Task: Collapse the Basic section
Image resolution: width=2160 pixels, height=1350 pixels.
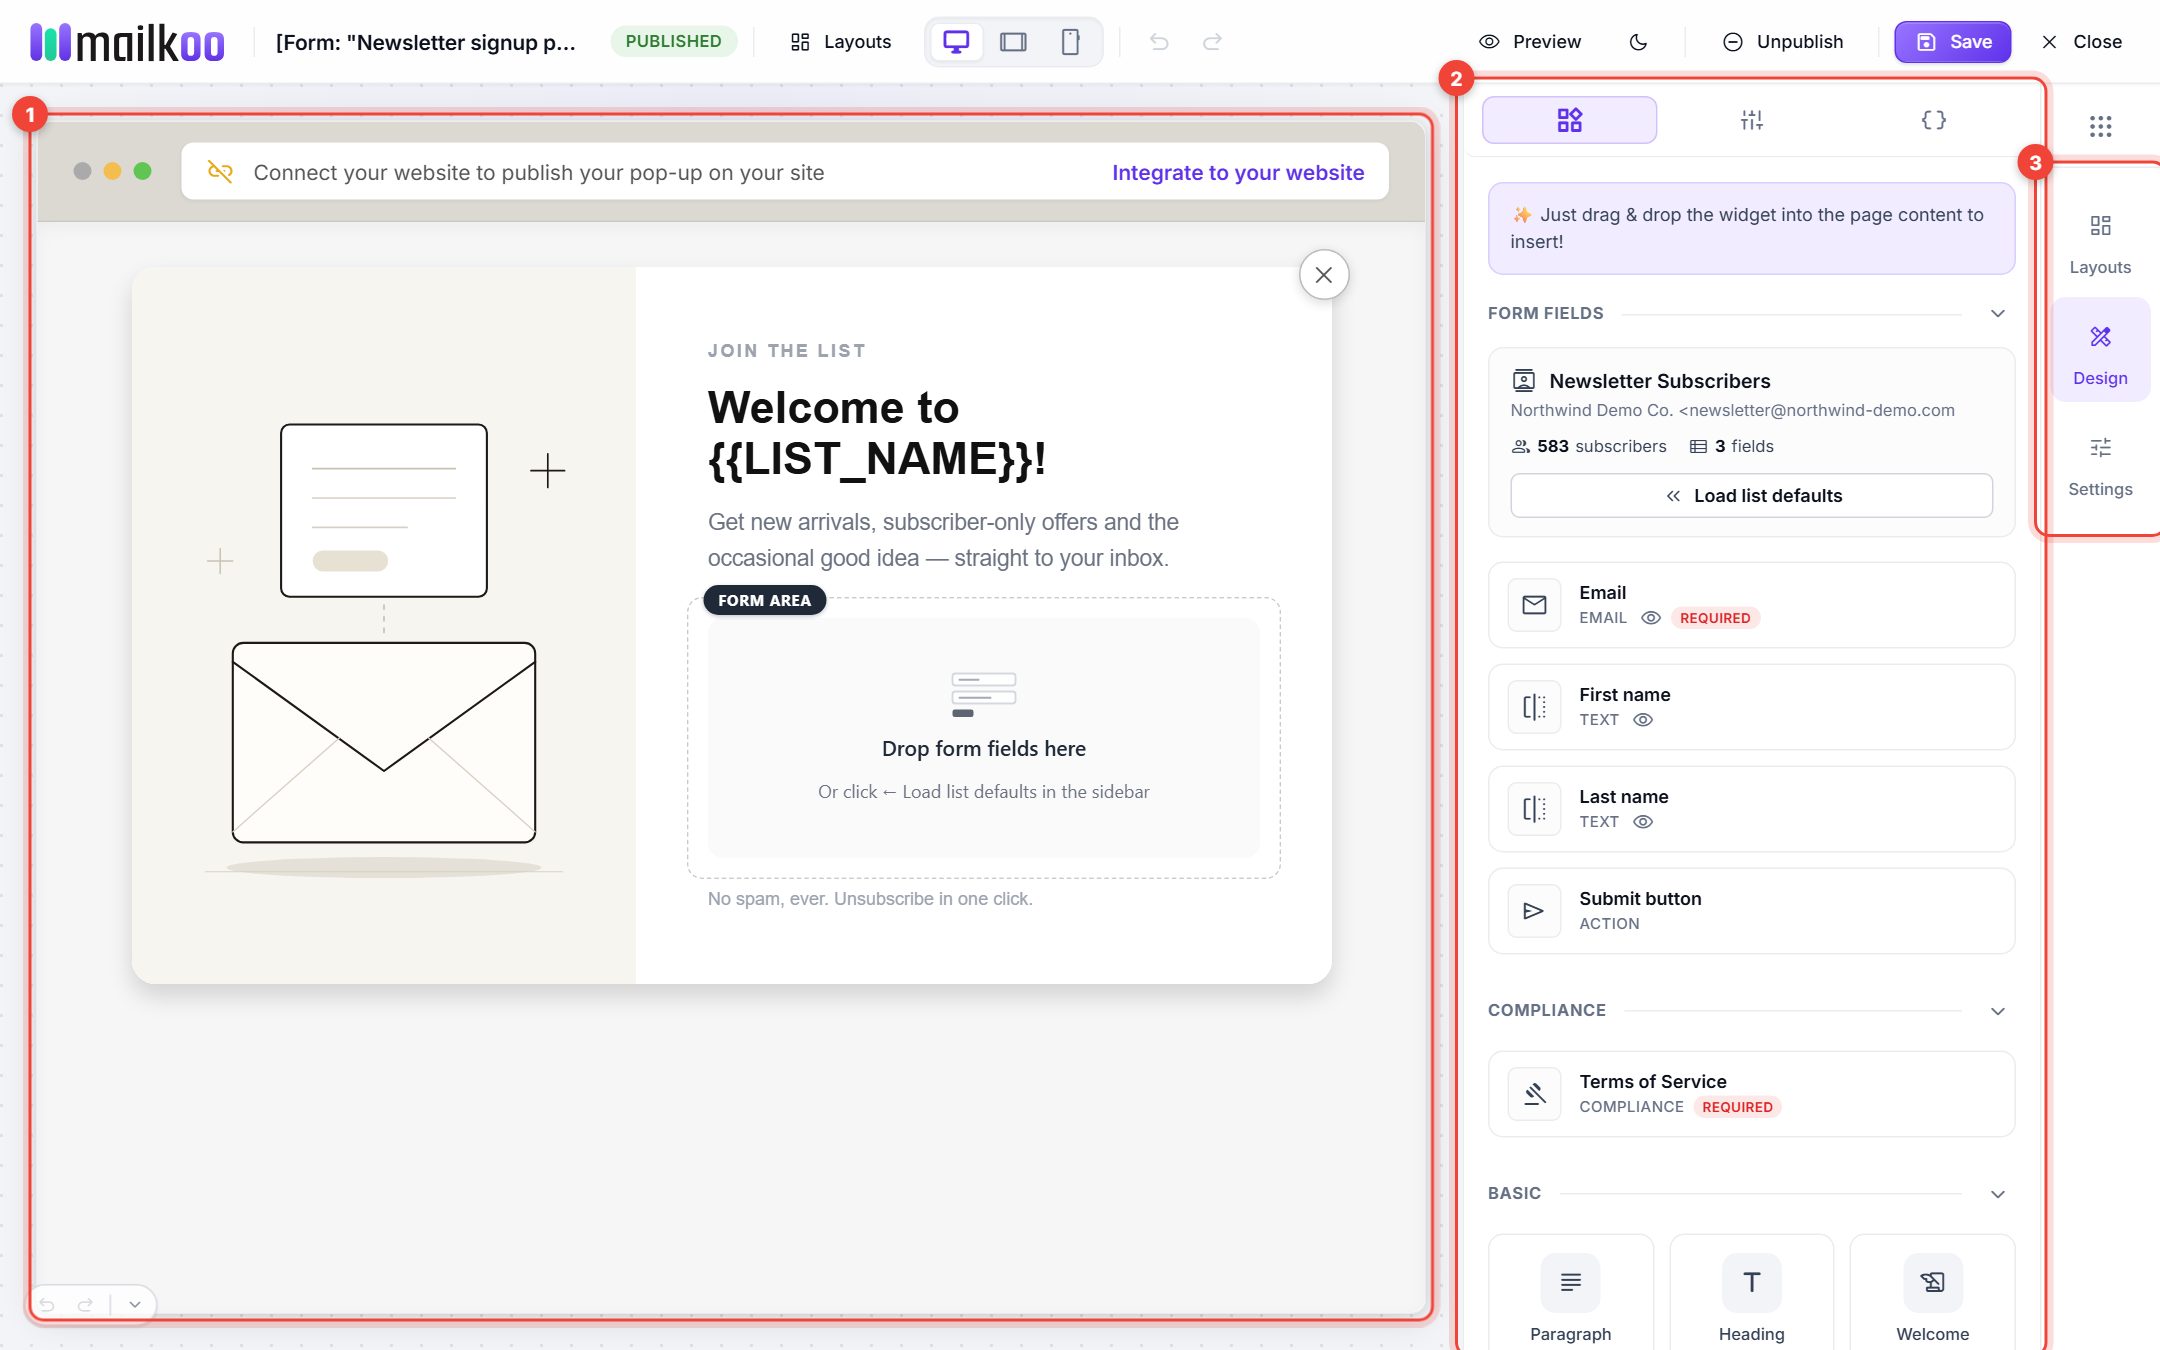Action: click(1997, 1194)
